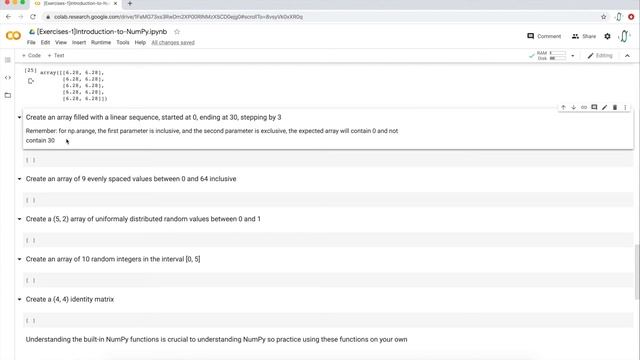Collapse the identity matrix section
The image size is (640, 360).
coord(19,299)
